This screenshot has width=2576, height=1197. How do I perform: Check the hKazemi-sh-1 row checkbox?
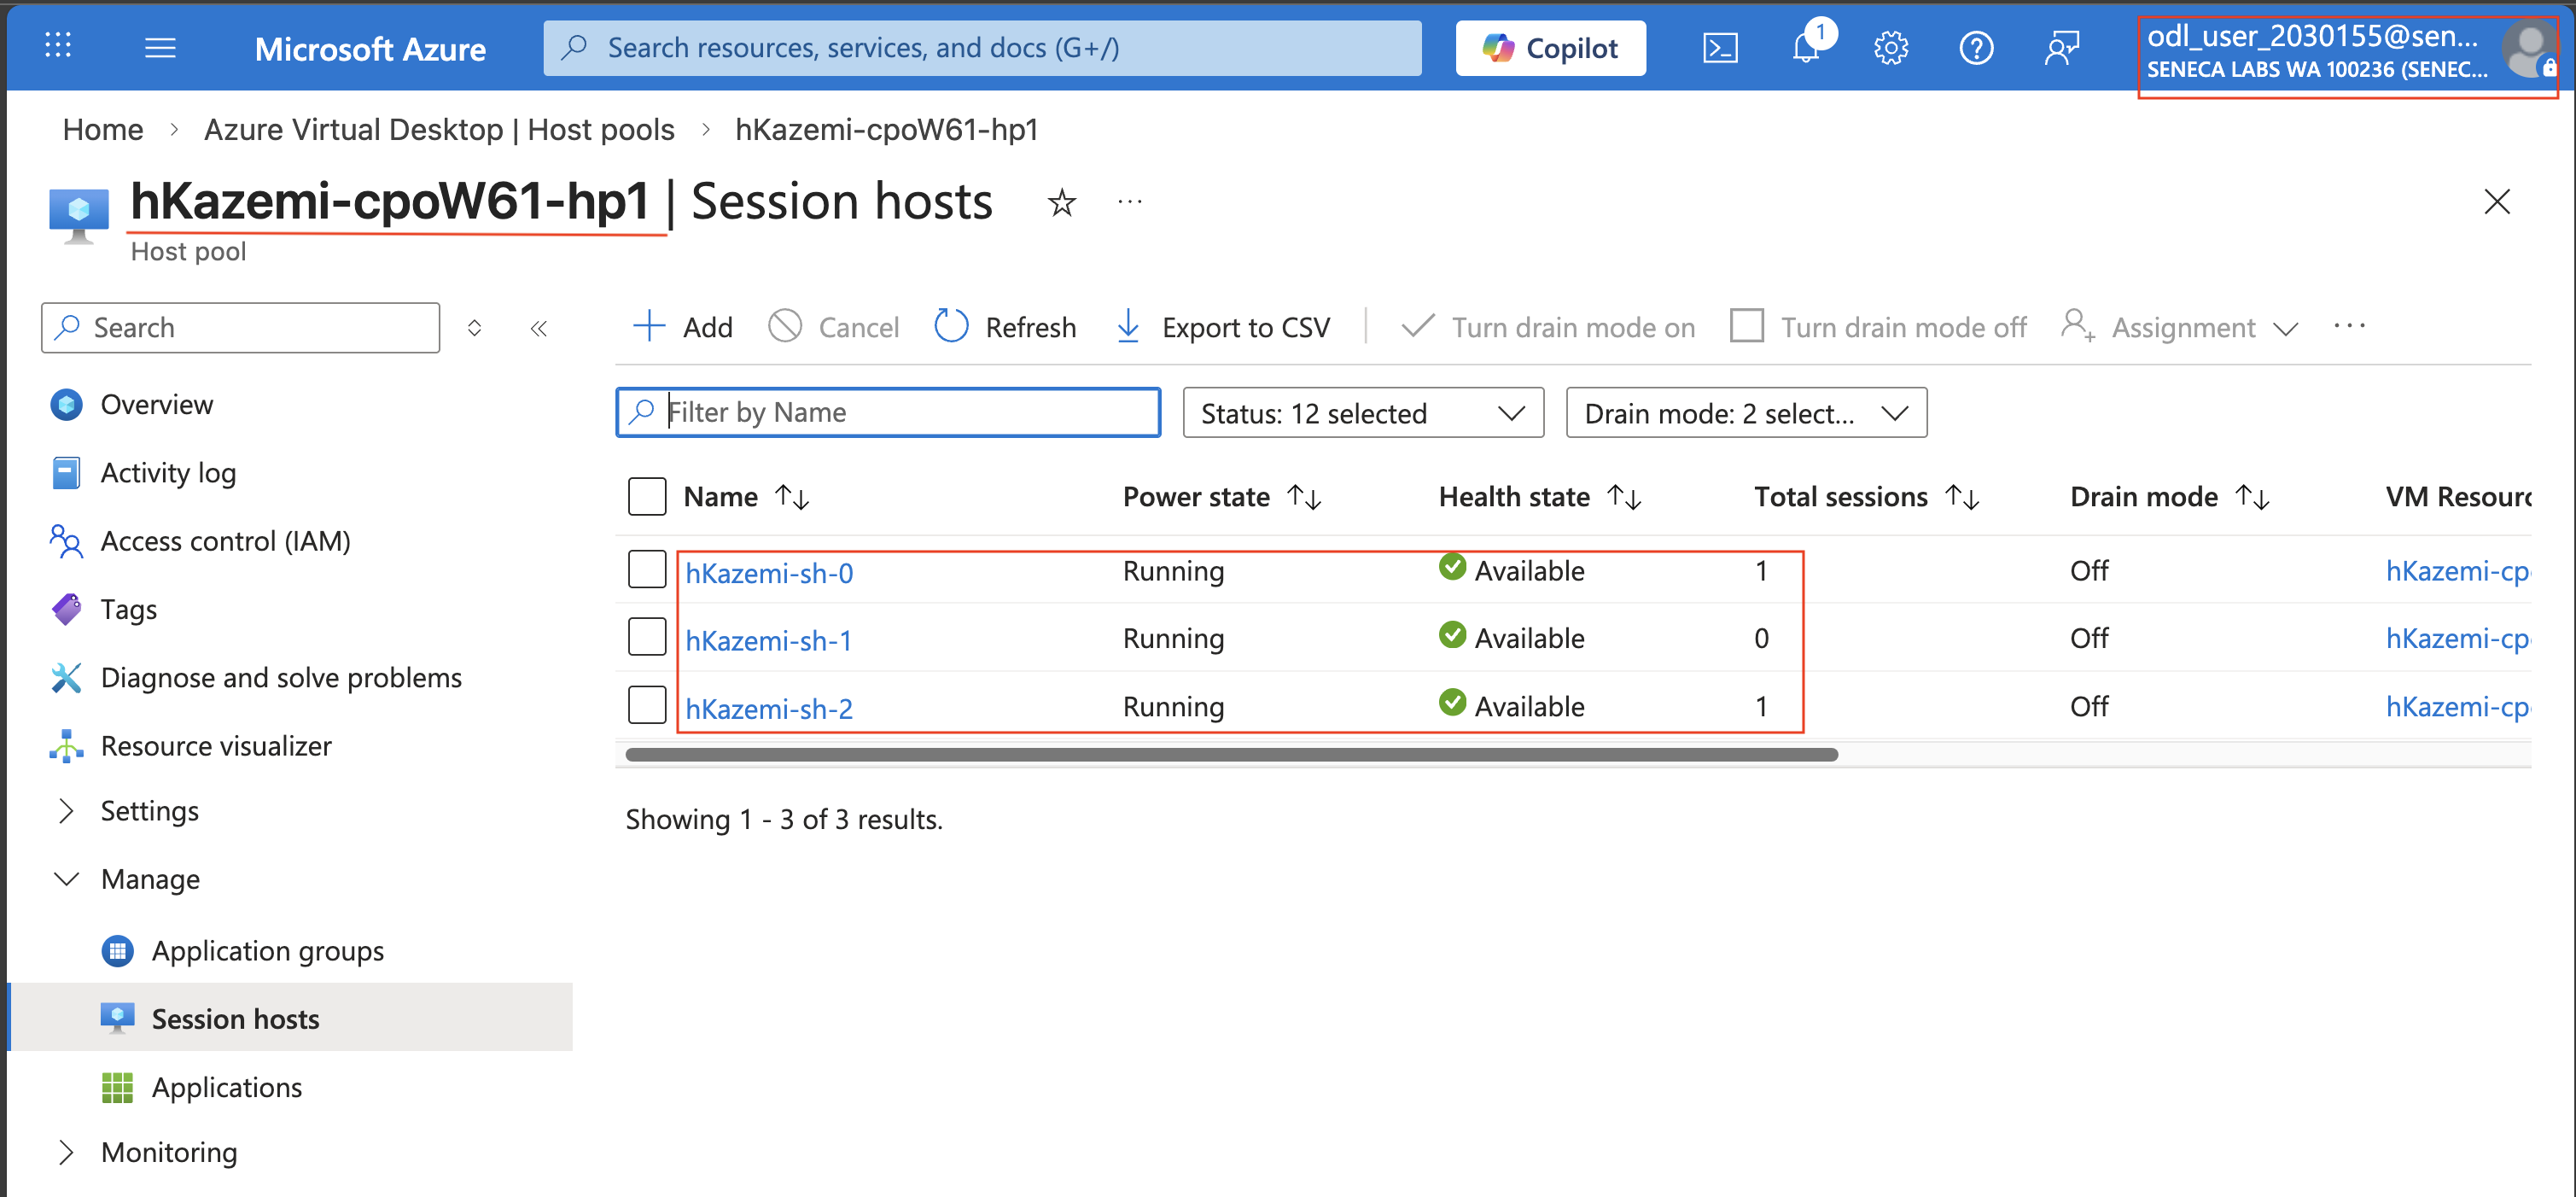tap(647, 638)
